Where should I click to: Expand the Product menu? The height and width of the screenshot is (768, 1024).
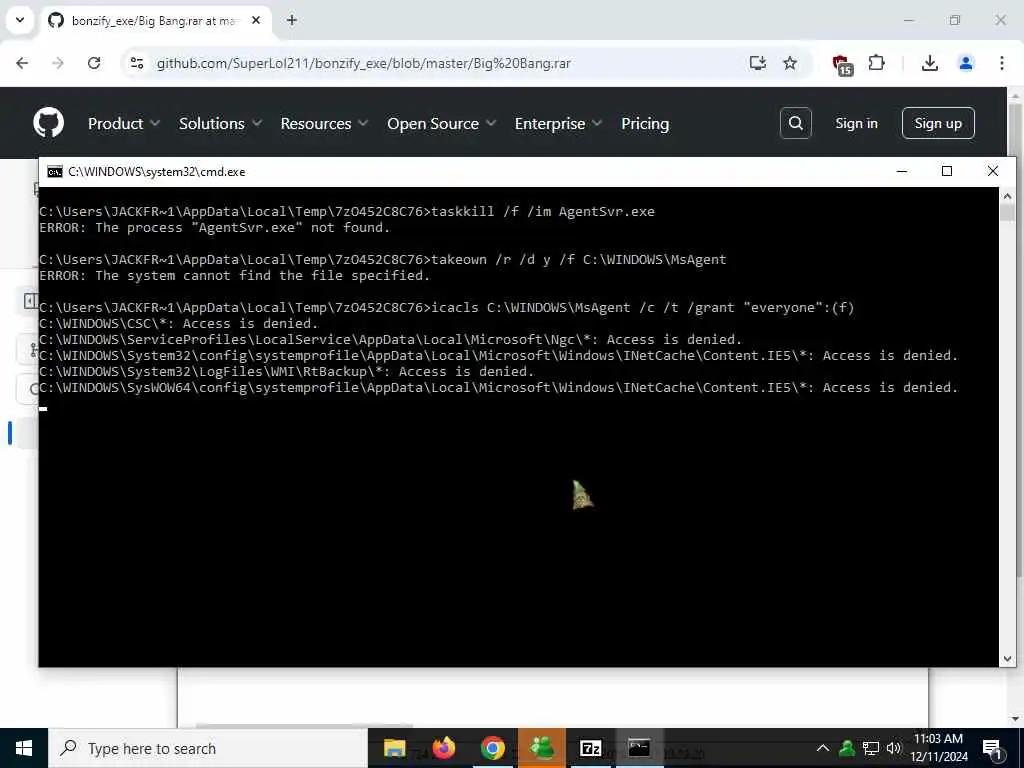click(x=123, y=123)
